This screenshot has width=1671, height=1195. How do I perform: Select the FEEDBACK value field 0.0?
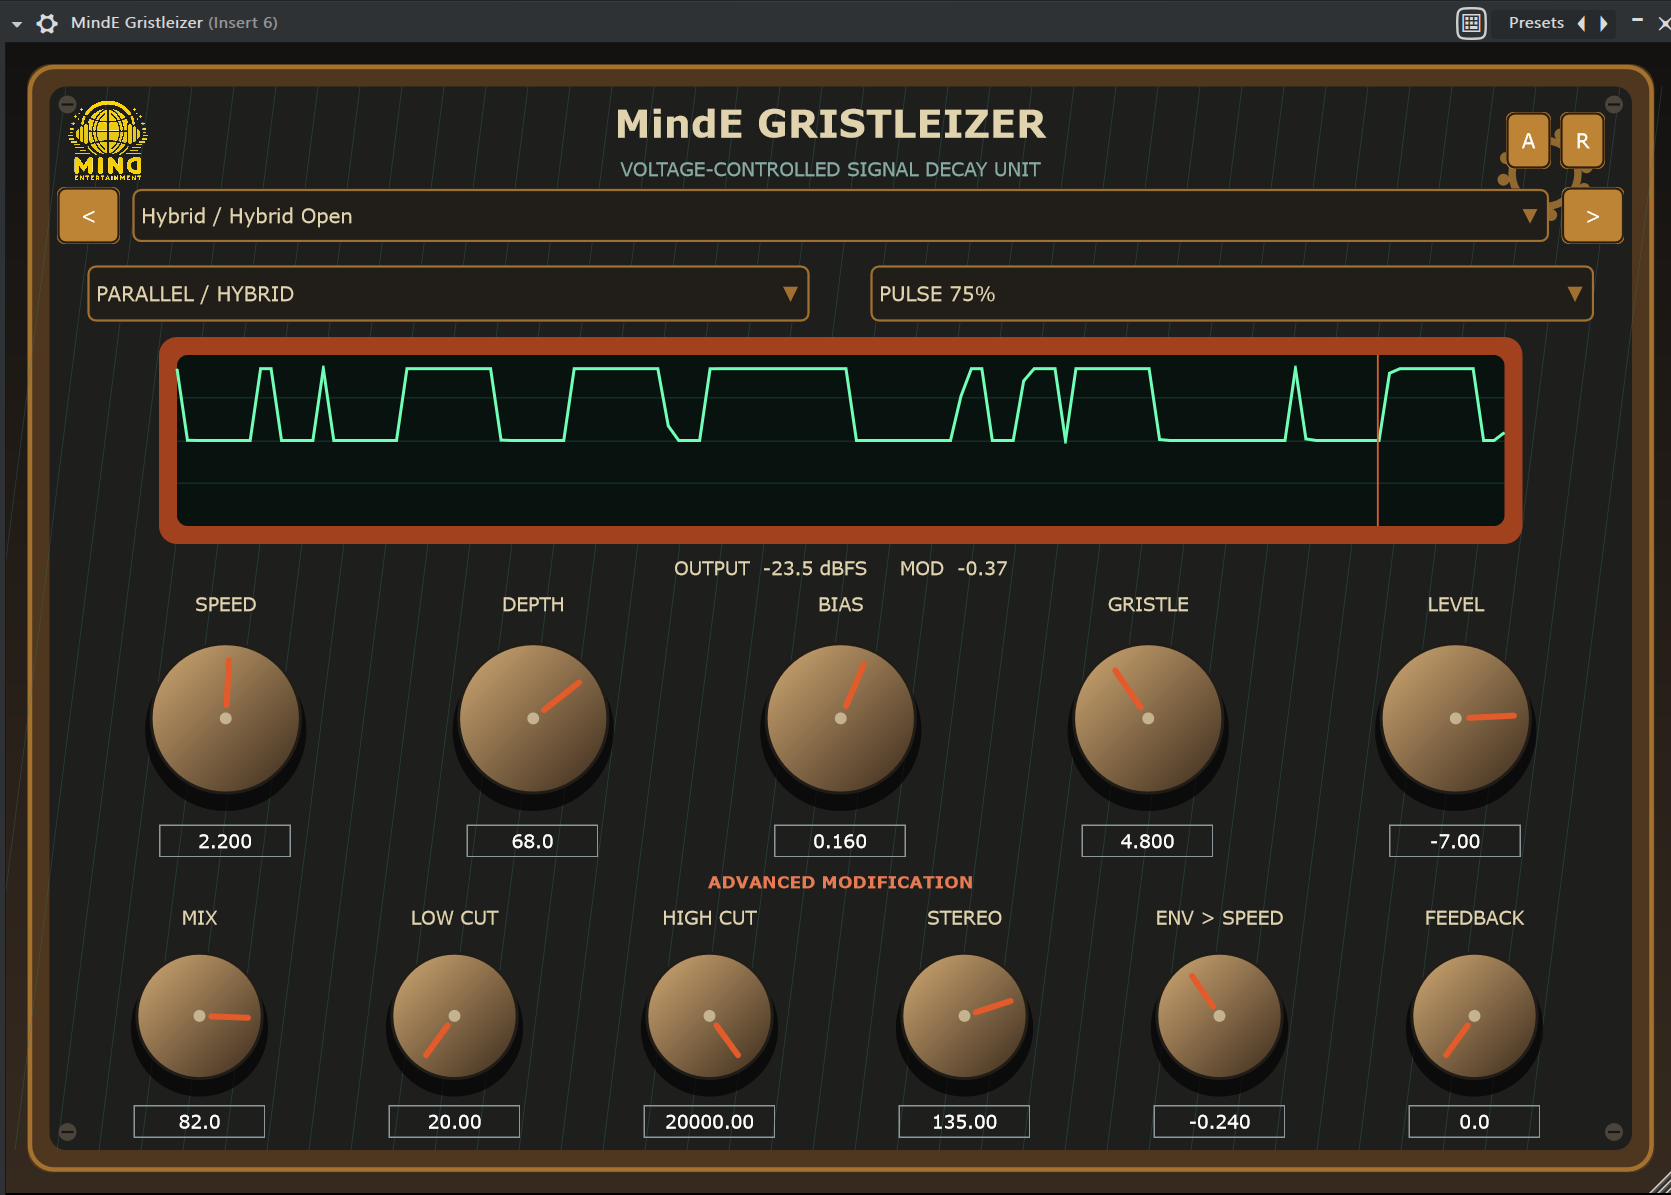coord(1474,1122)
